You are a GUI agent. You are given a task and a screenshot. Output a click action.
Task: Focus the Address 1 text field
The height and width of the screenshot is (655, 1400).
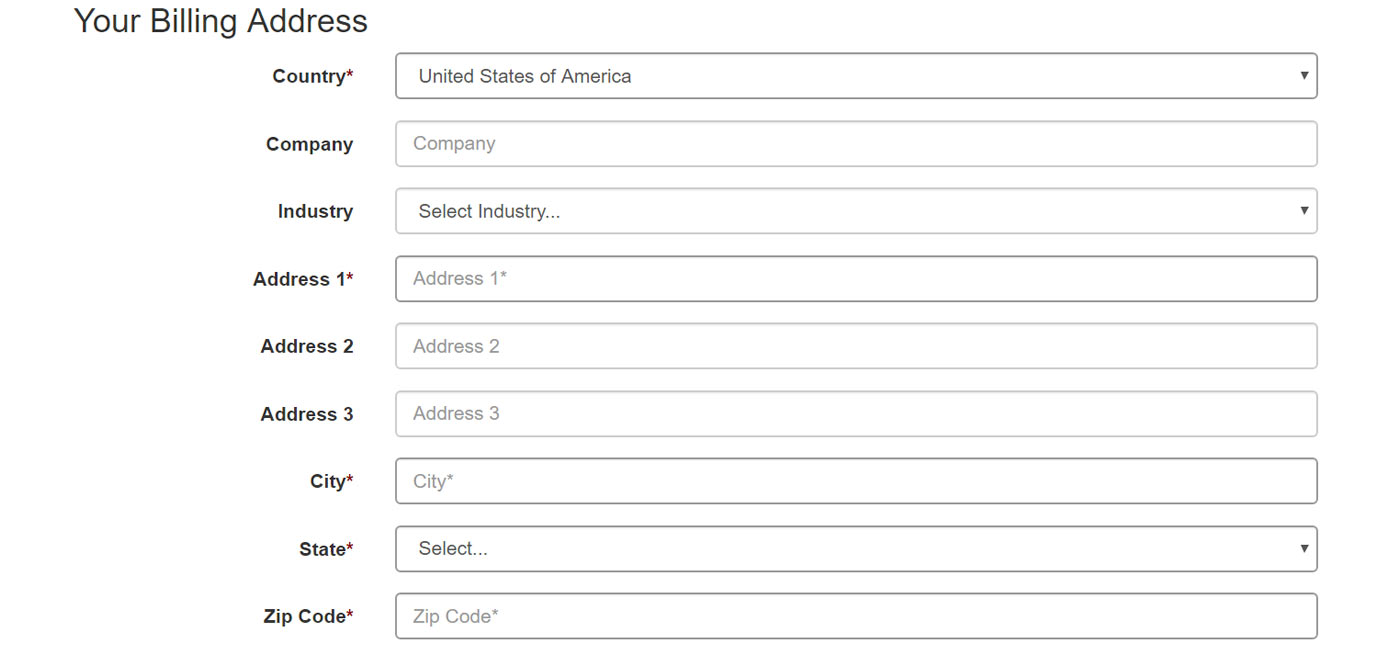click(x=855, y=279)
